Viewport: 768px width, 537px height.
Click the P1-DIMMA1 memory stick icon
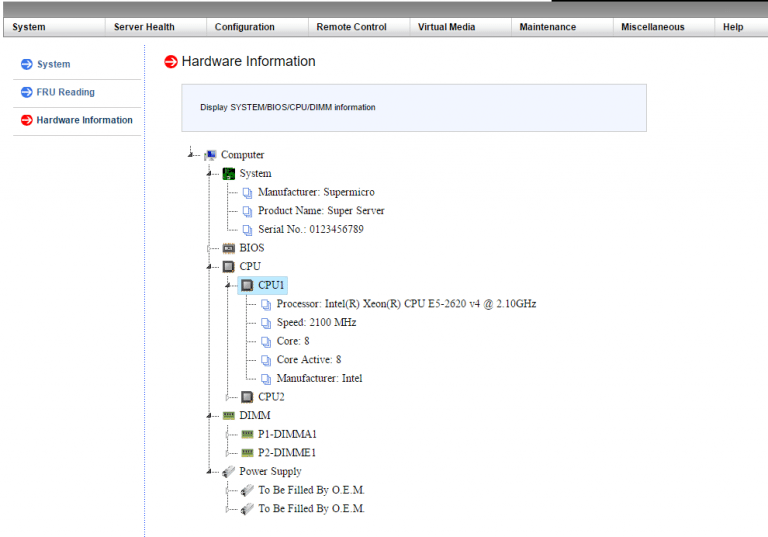tap(247, 434)
